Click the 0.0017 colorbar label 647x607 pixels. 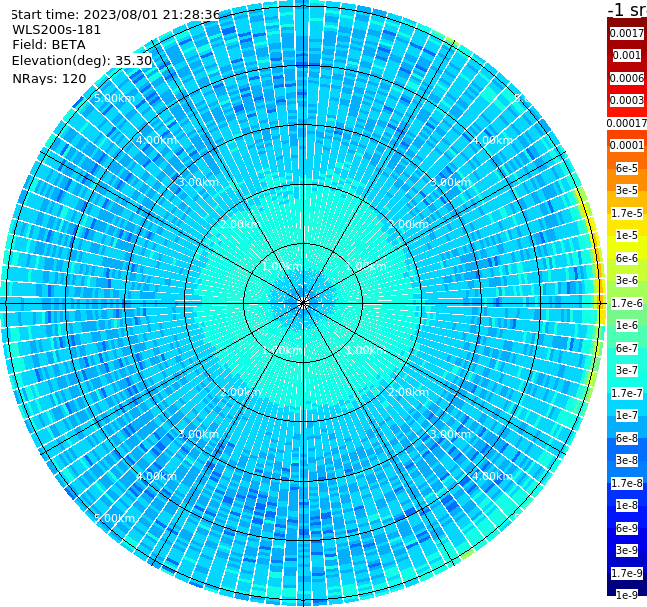click(x=627, y=33)
